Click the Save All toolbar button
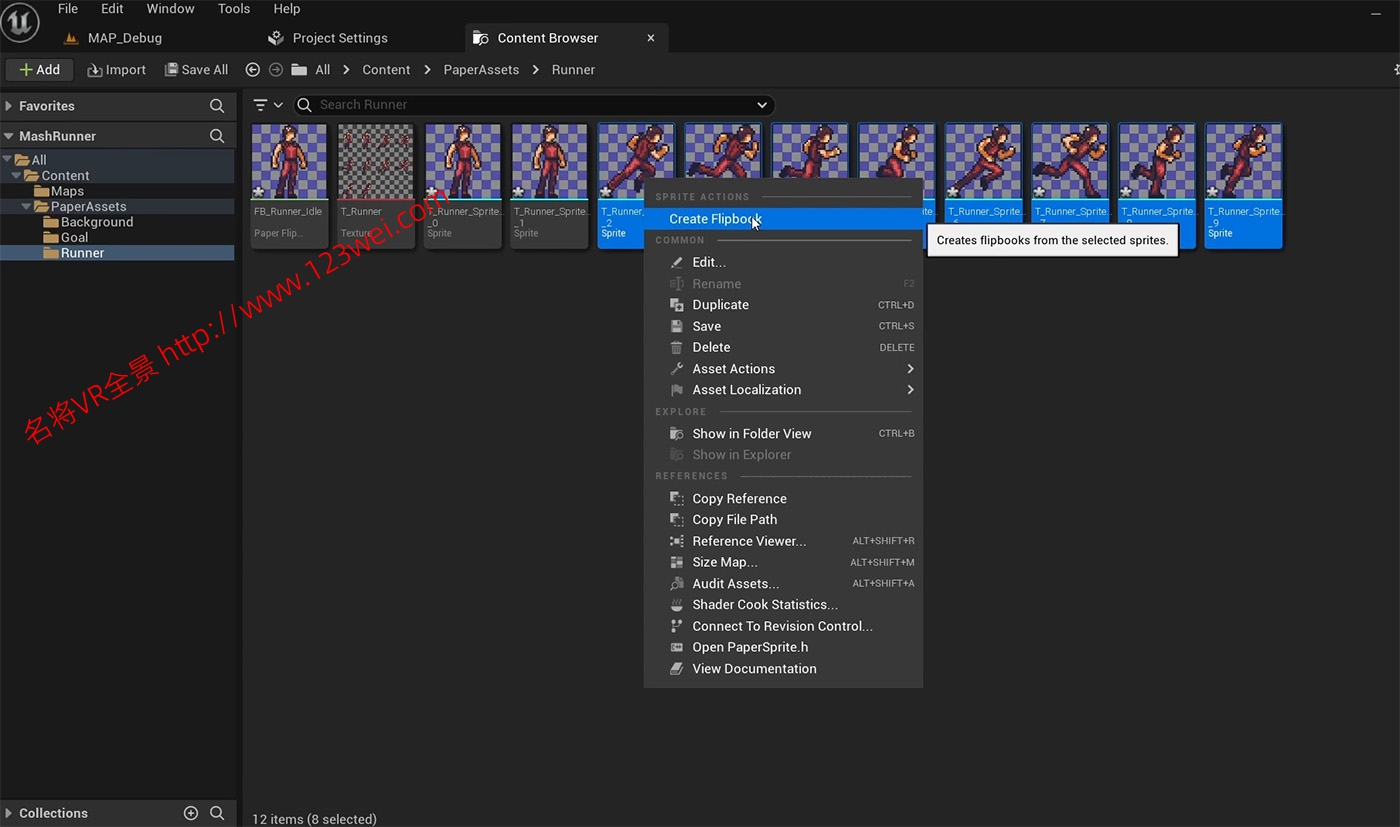Image resolution: width=1400 pixels, height=827 pixels. [196, 70]
